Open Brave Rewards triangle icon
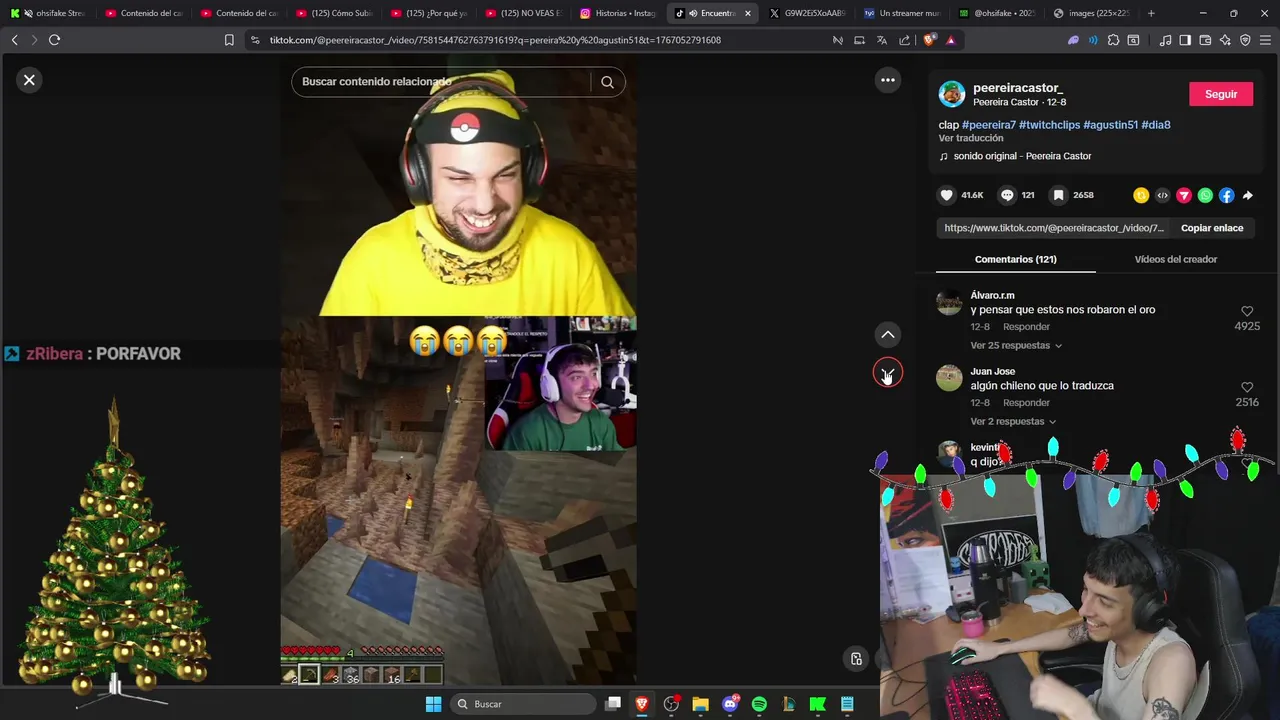 [x=950, y=40]
